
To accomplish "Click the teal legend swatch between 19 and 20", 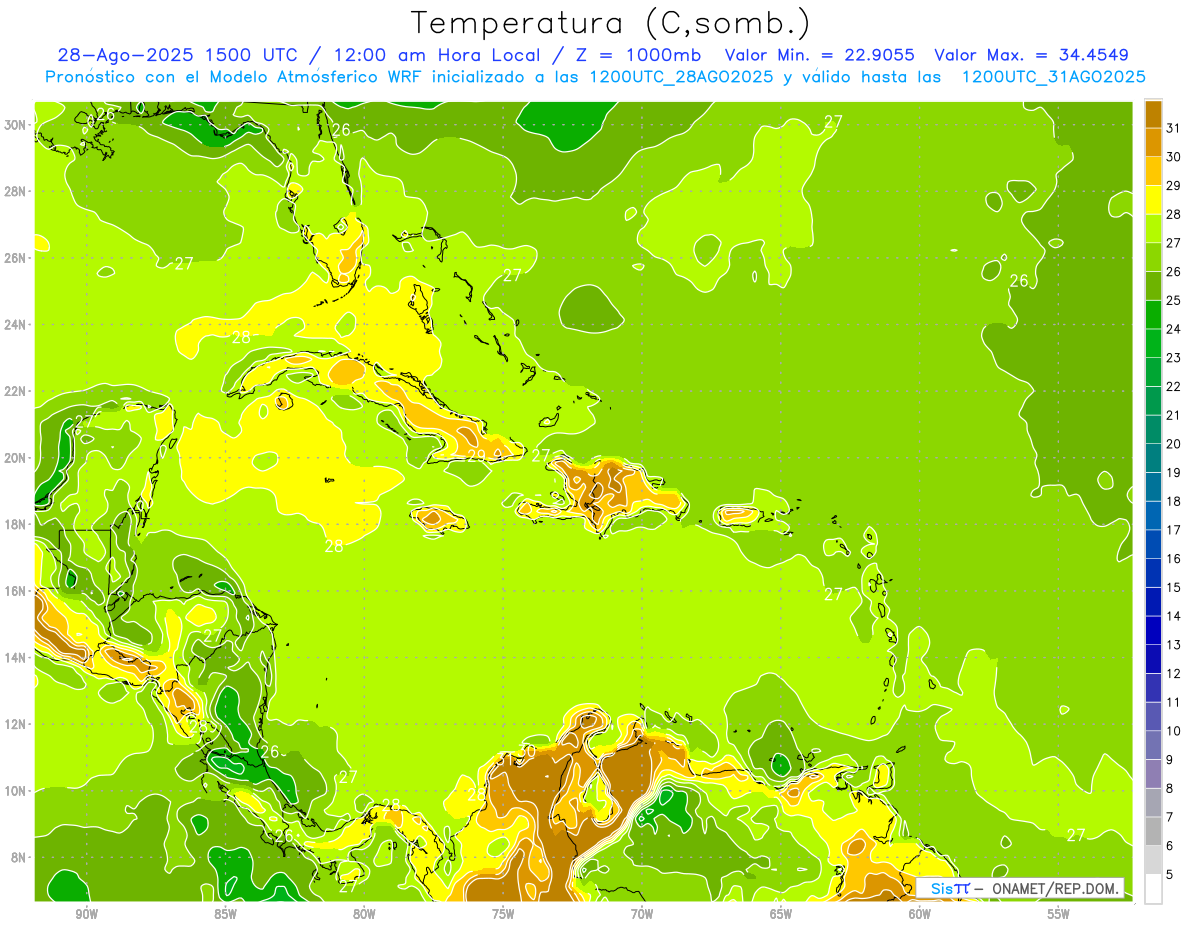I will 1153,458.
